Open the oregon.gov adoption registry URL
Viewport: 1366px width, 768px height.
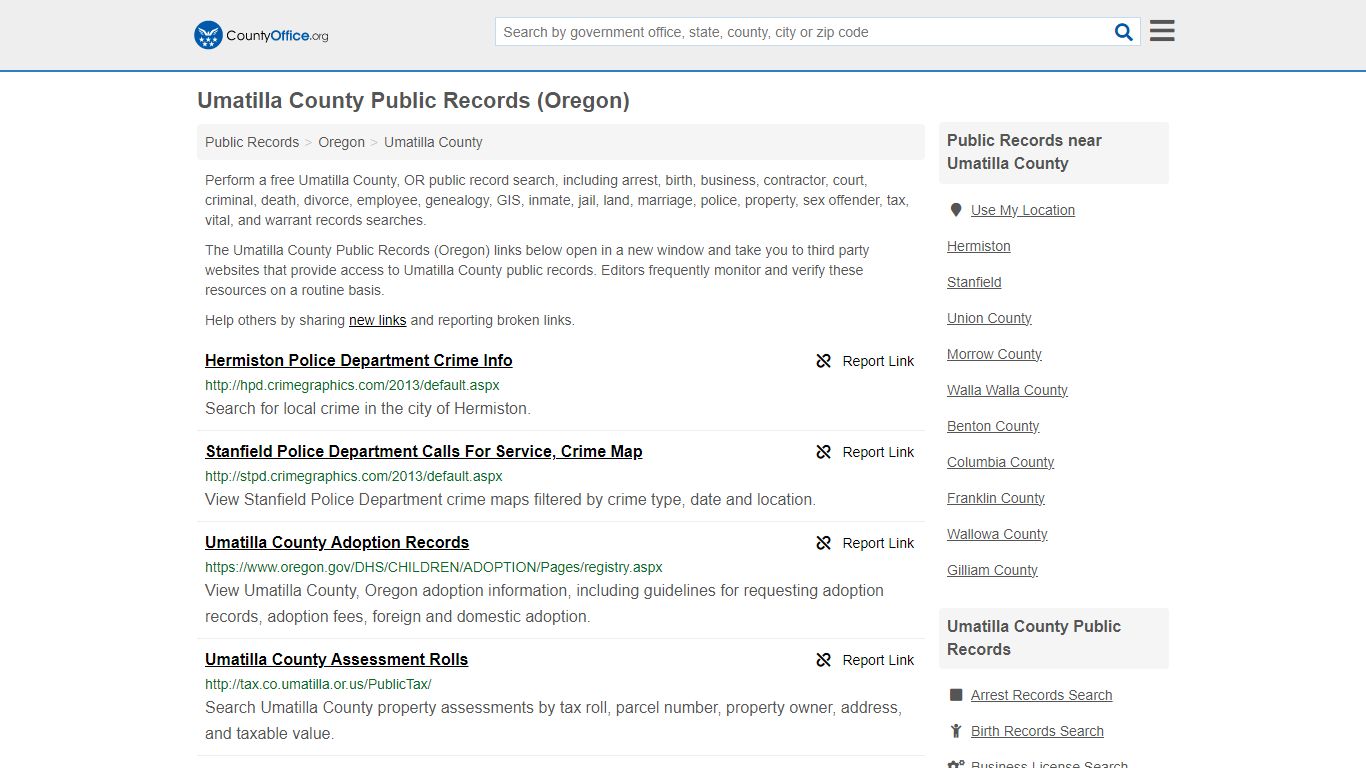434,567
